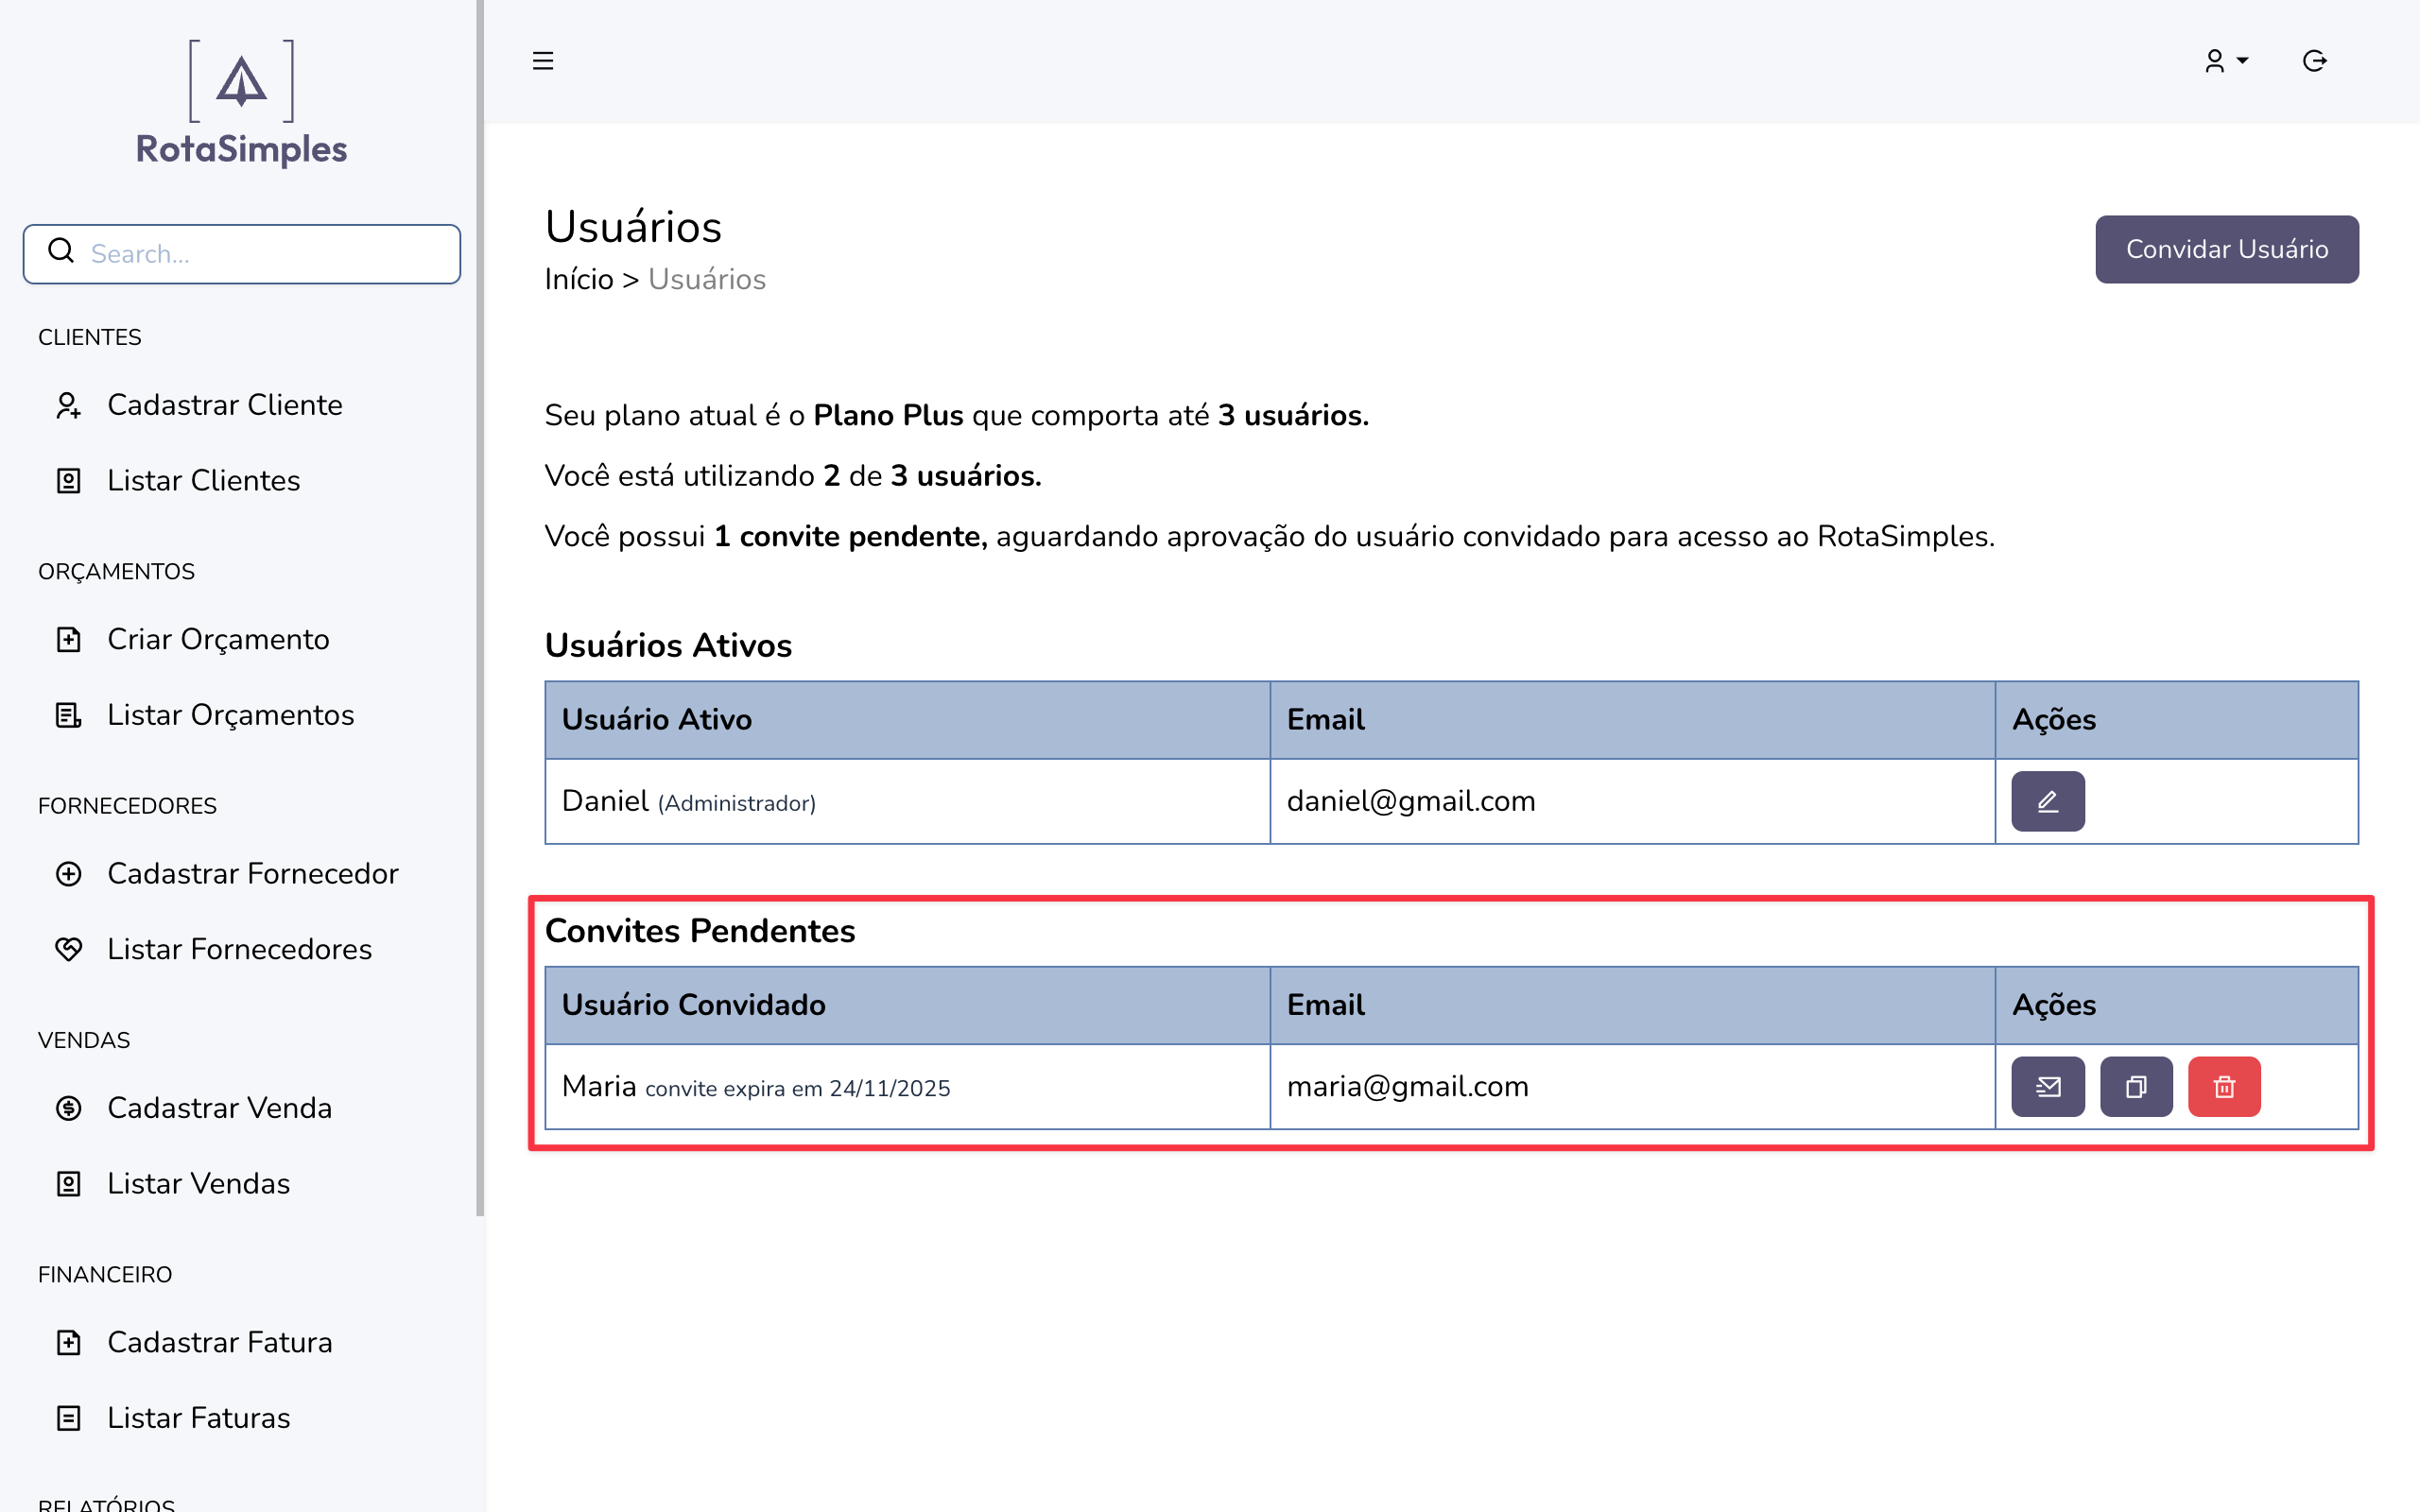Copy Maria's invitation link icon
2420x1512 pixels.
(x=2135, y=1086)
